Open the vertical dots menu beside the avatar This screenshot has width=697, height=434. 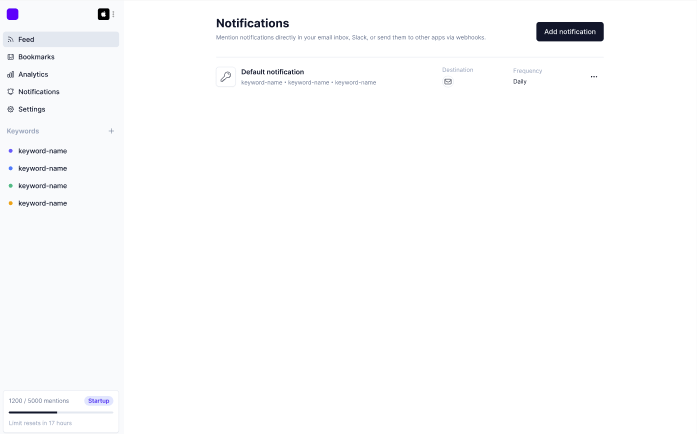coord(113,14)
